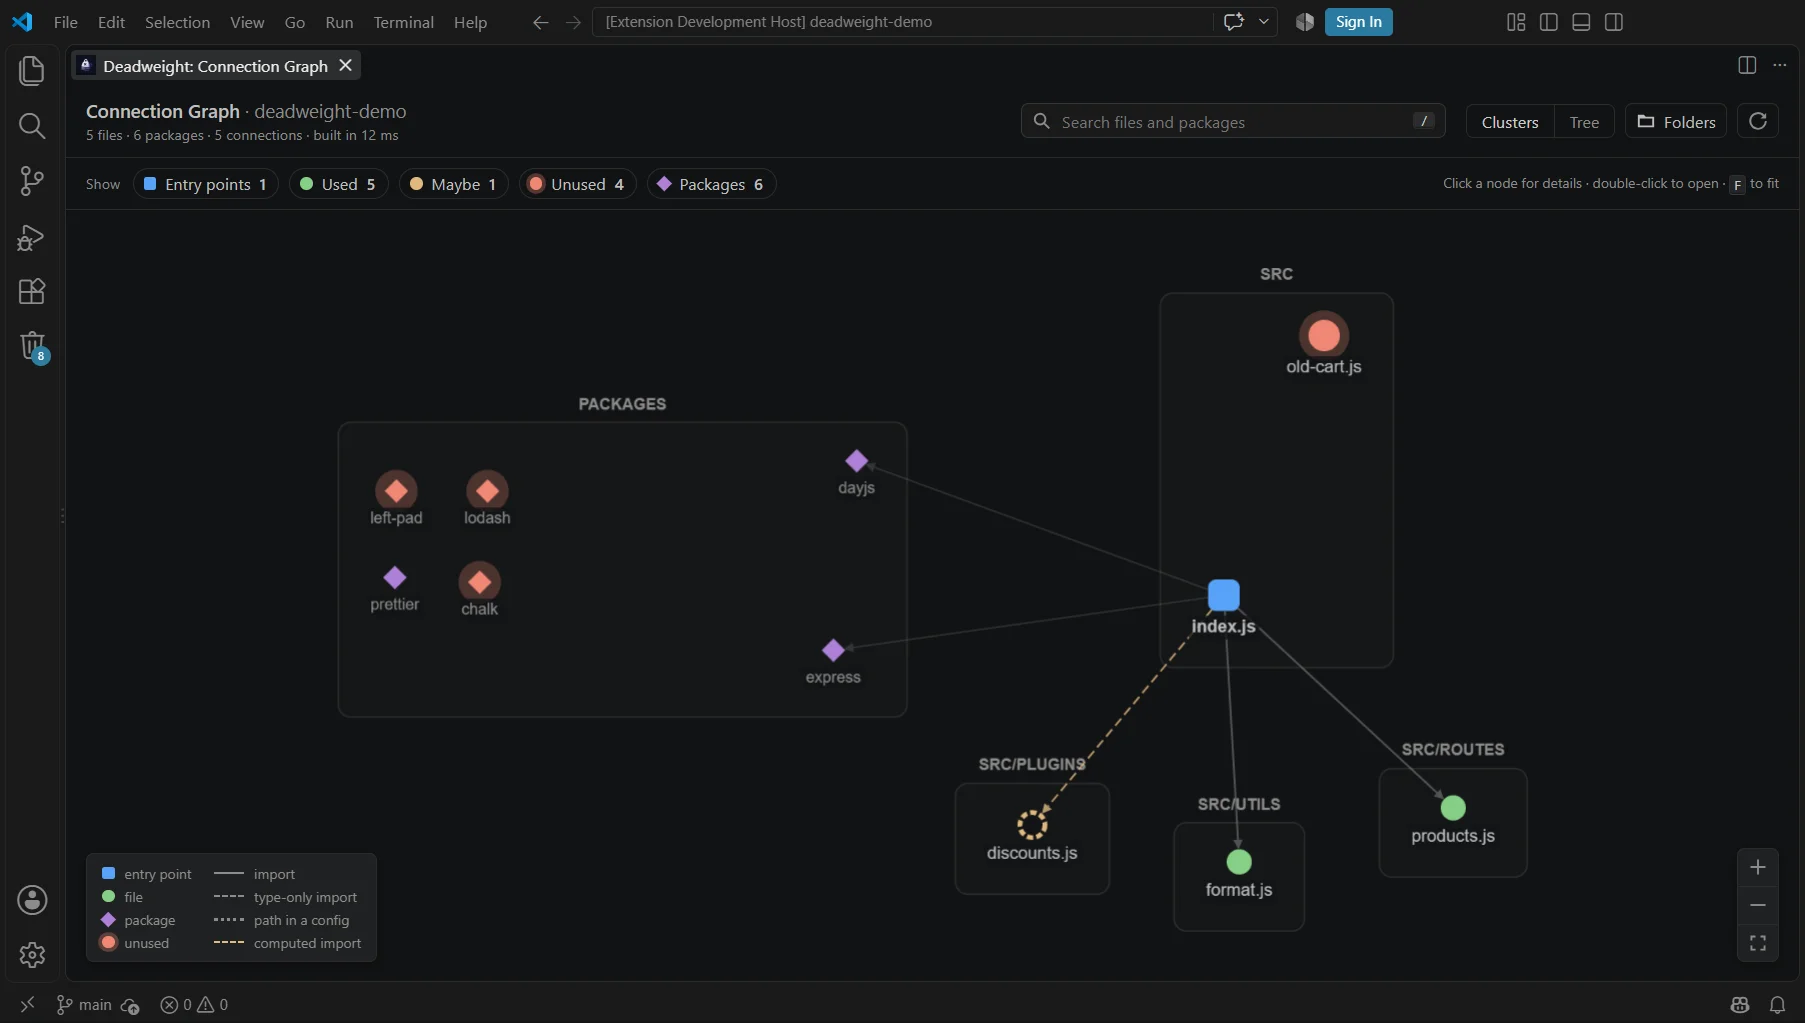The image size is (1805, 1023).
Task: Open the Manage gear menu
Action: coord(32,955)
